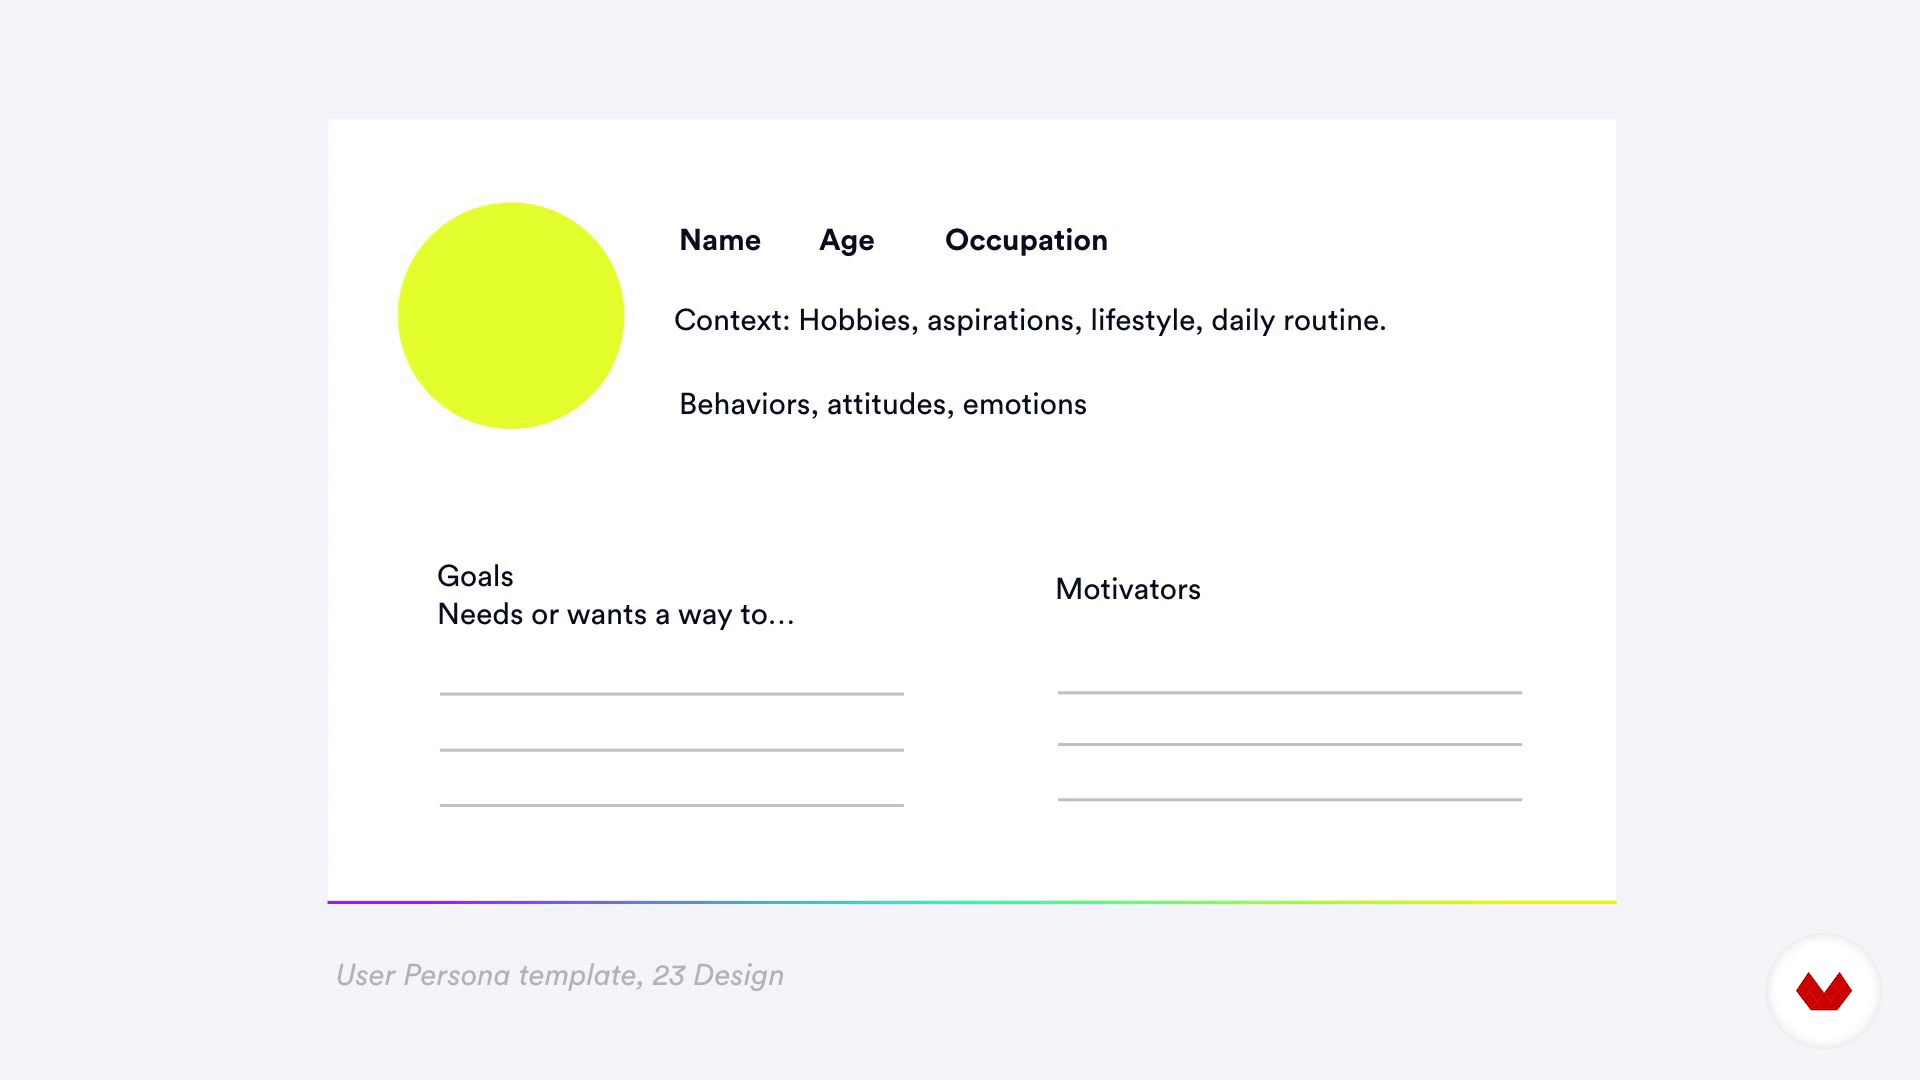Select the Context hobbies and aspirations text
Viewport: 1920px width, 1080px height.
[1030, 320]
